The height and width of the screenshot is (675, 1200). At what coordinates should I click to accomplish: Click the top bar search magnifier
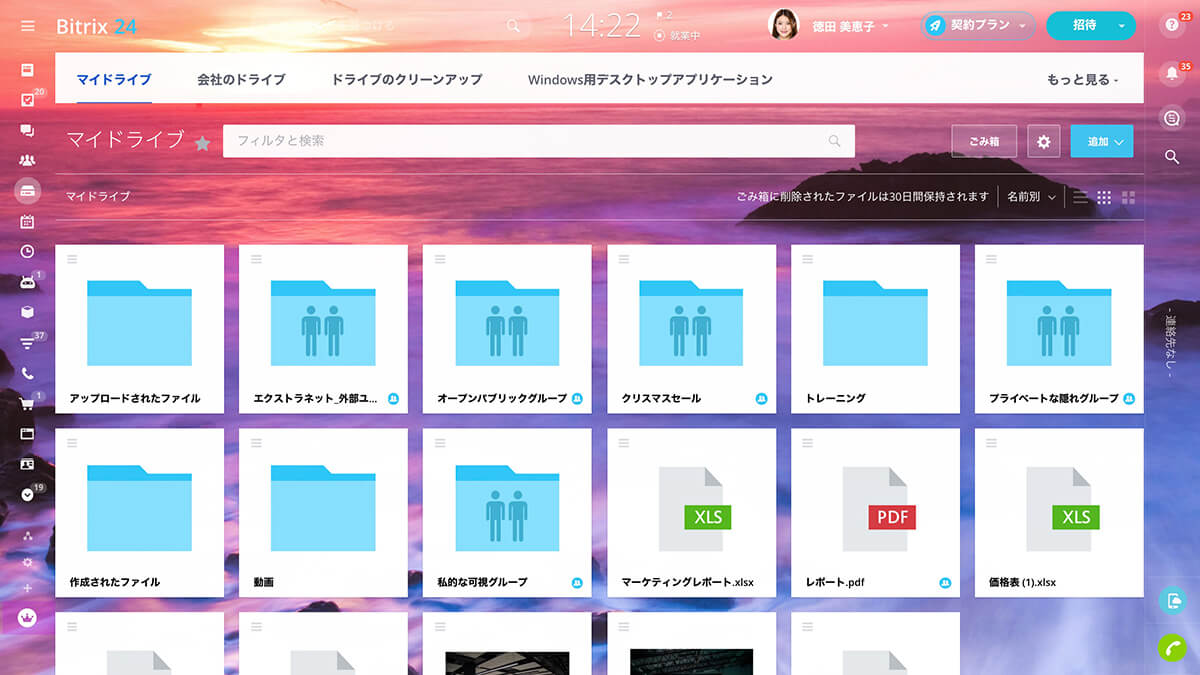513,26
